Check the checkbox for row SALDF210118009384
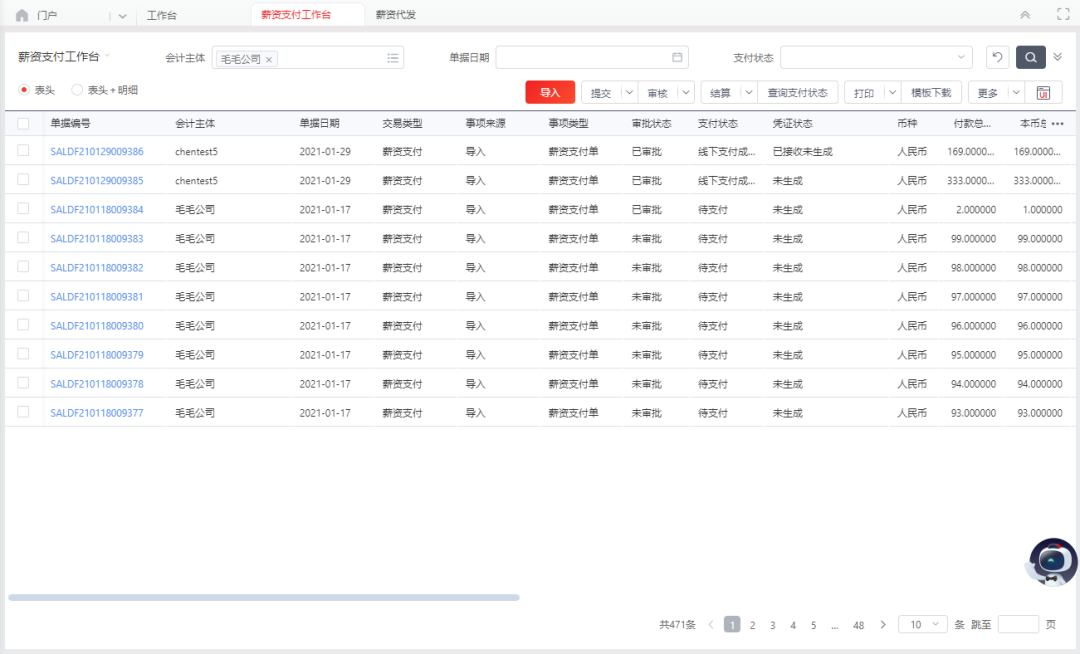 point(22,210)
